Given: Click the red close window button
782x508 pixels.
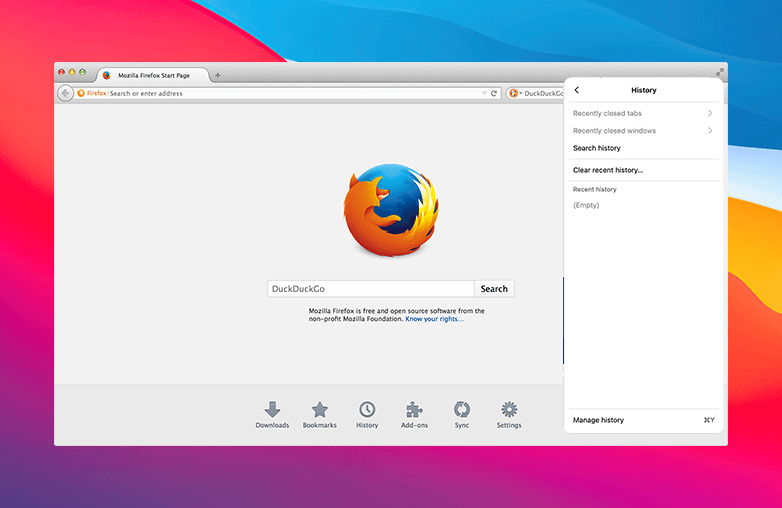Looking at the screenshot, I should (61, 72).
